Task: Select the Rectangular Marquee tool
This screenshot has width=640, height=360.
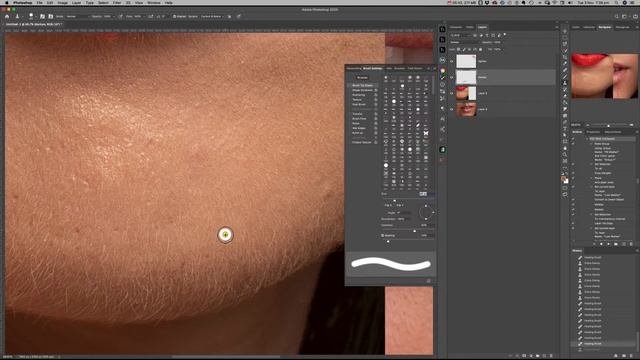Action: [x=565, y=37]
